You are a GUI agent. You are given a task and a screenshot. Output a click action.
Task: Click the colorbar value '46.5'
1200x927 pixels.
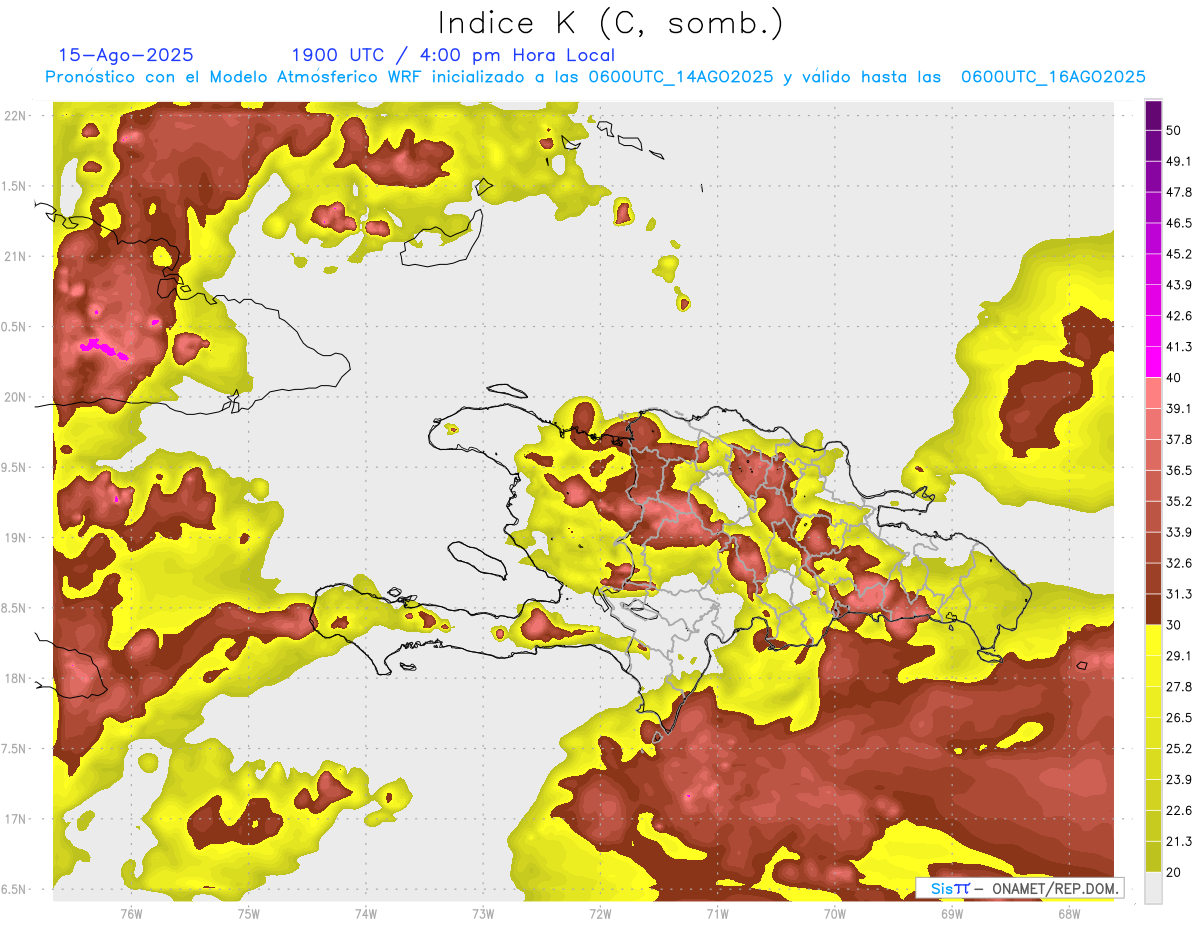click(x=1179, y=223)
